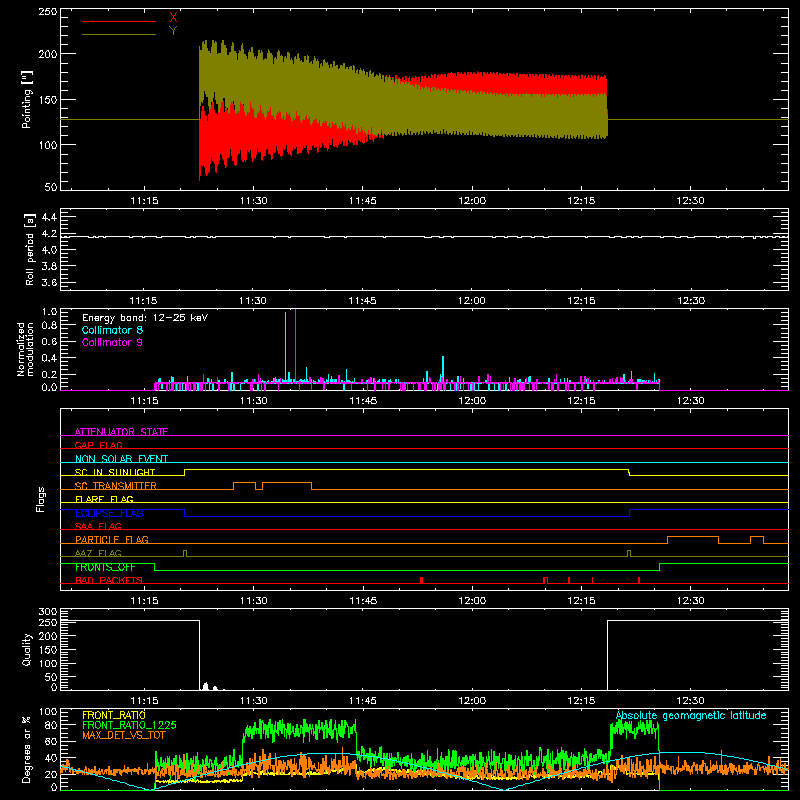
Task: Click the SAA_FLAG label
Action: pyautogui.click(x=98, y=526)
